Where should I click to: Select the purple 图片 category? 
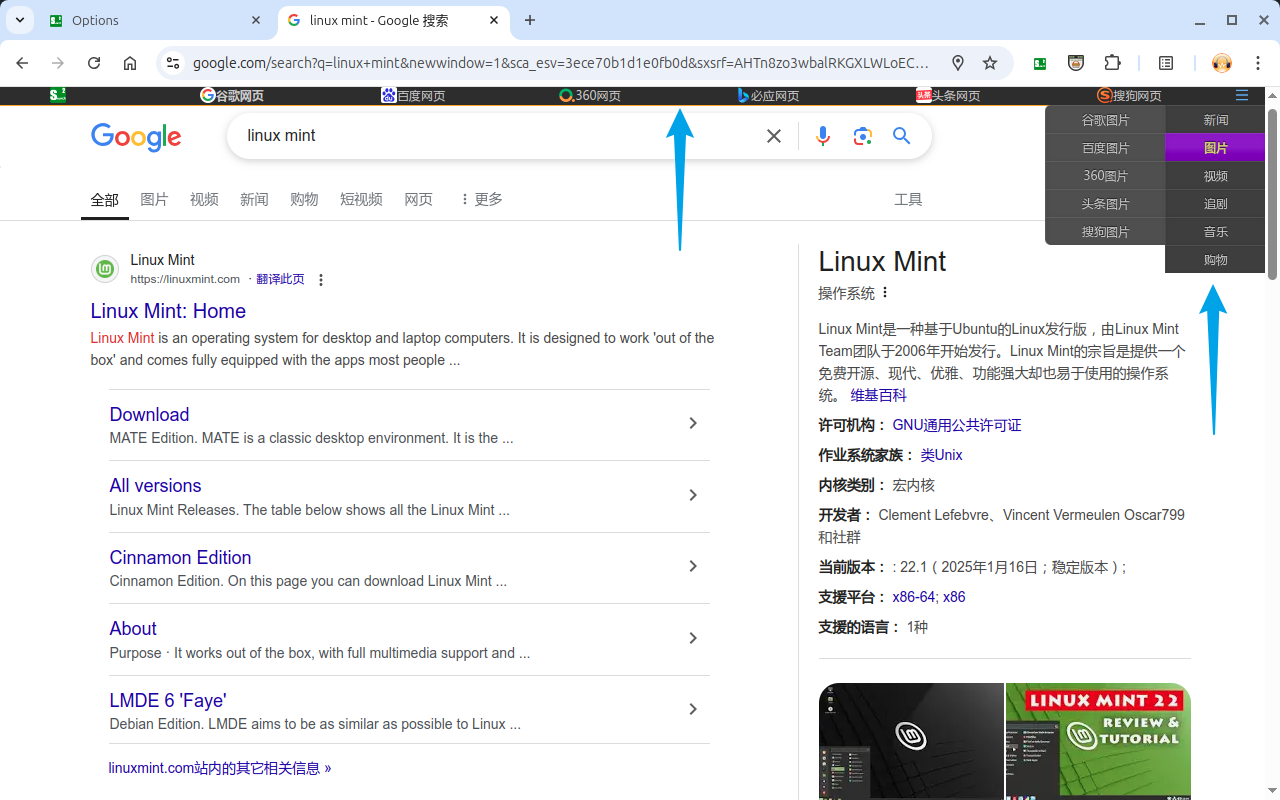[1215, 148]
